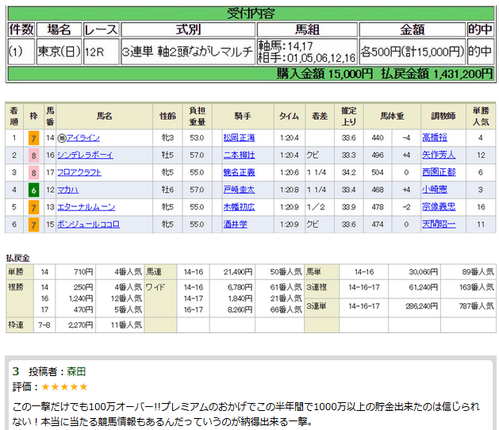Viewport: 499px width, 430px height.
Task: Click the 式別 header in the bet table
Action: coord(188,30)
